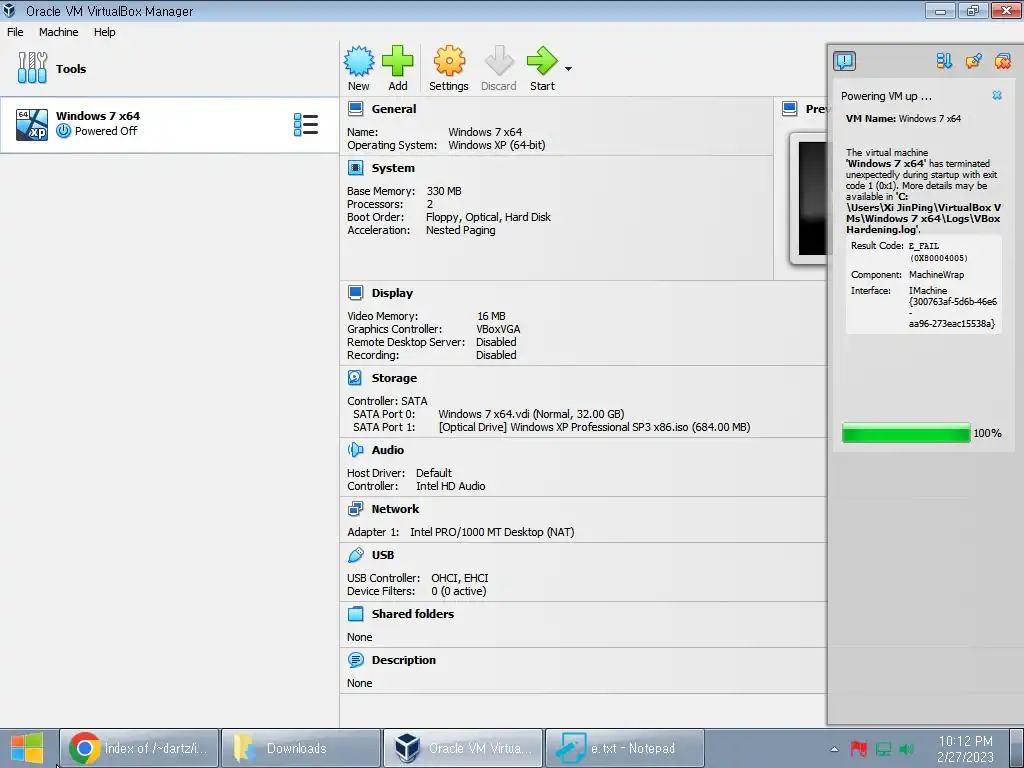The height and width of the screenshot is (768, 1024).
Task: Click the System section chip icon
Action: coord(355,168)
